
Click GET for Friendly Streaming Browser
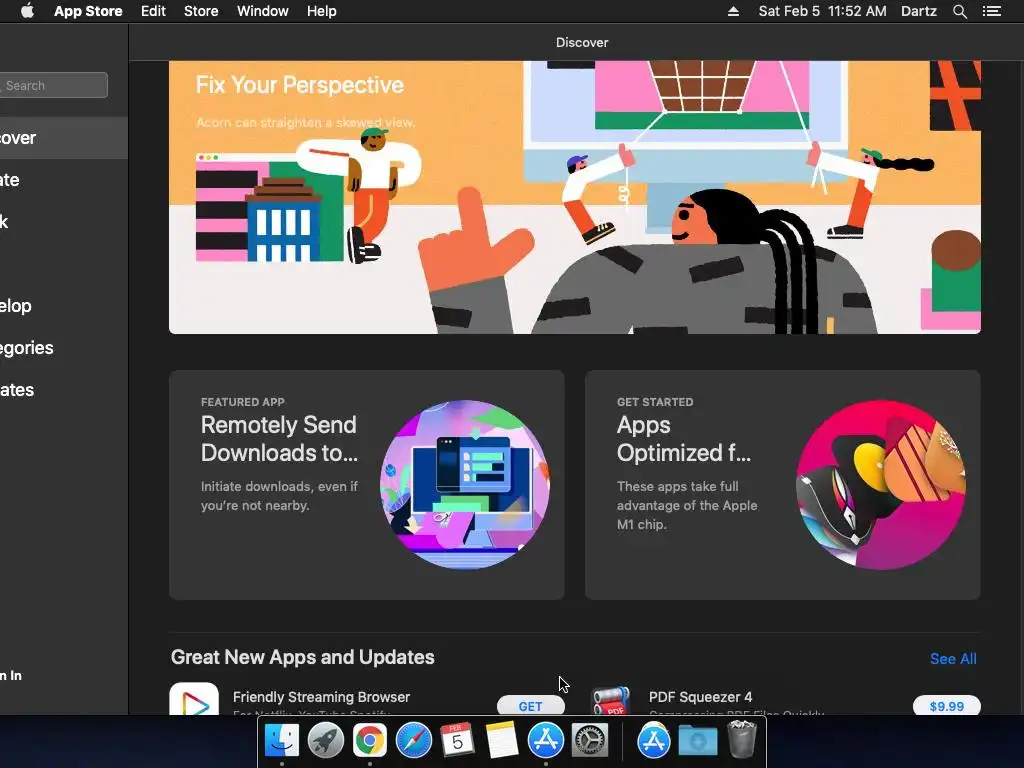pyautogui.click(x=530, y=705)
